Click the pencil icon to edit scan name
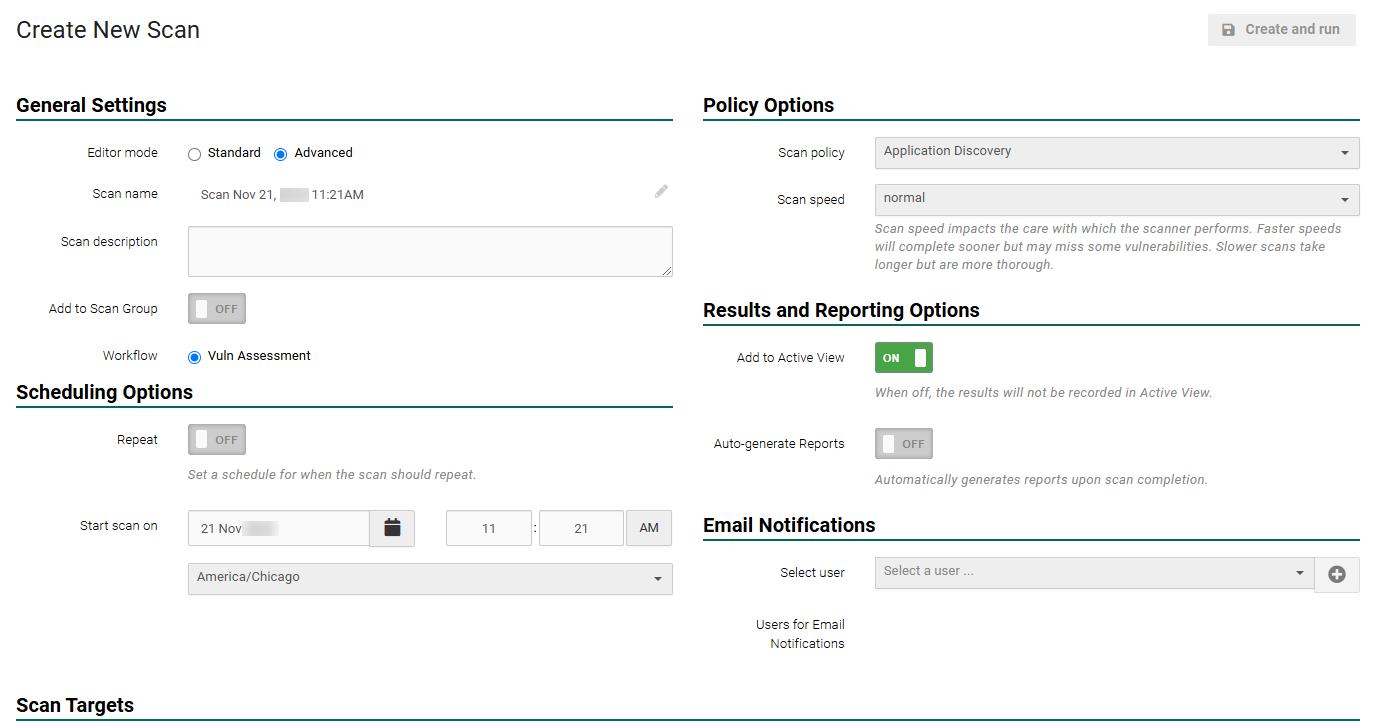 point(661,192)
